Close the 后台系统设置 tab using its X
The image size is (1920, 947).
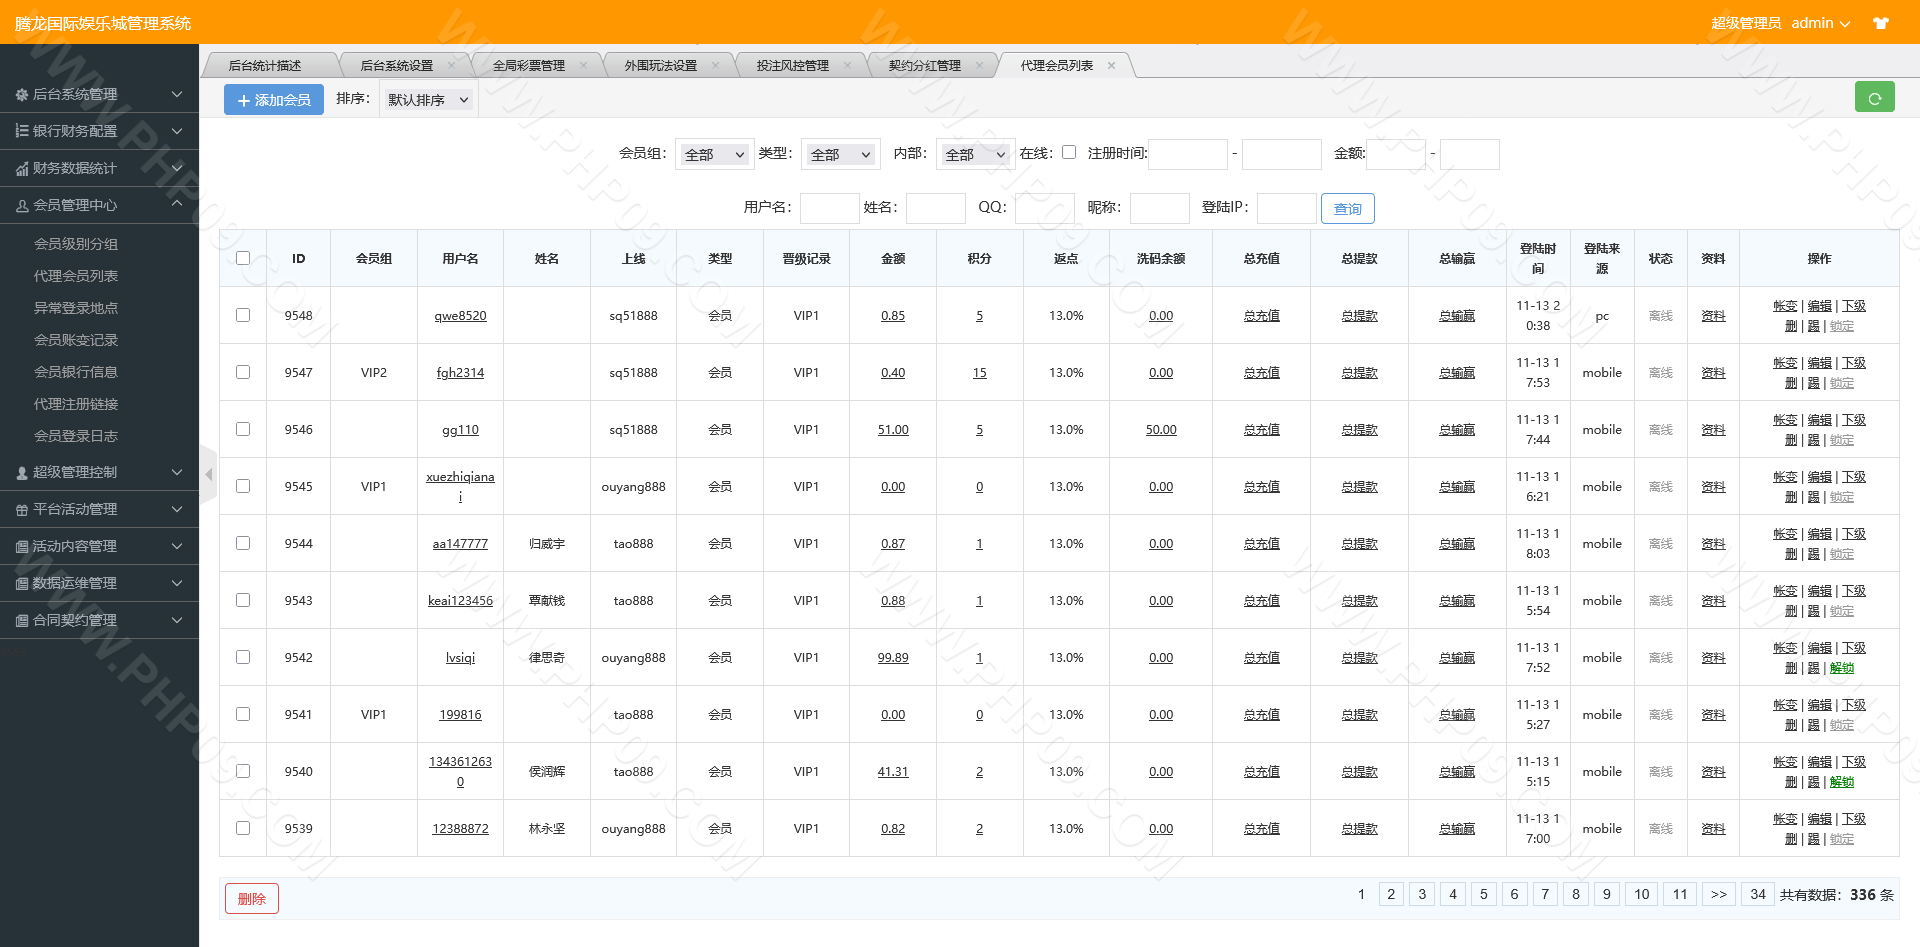(451, 66)
